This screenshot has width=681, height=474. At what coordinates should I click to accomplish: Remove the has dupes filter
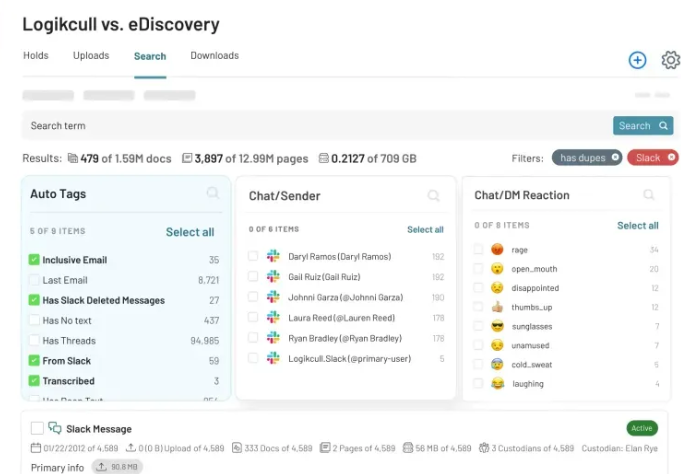click(x=615, y=157)
